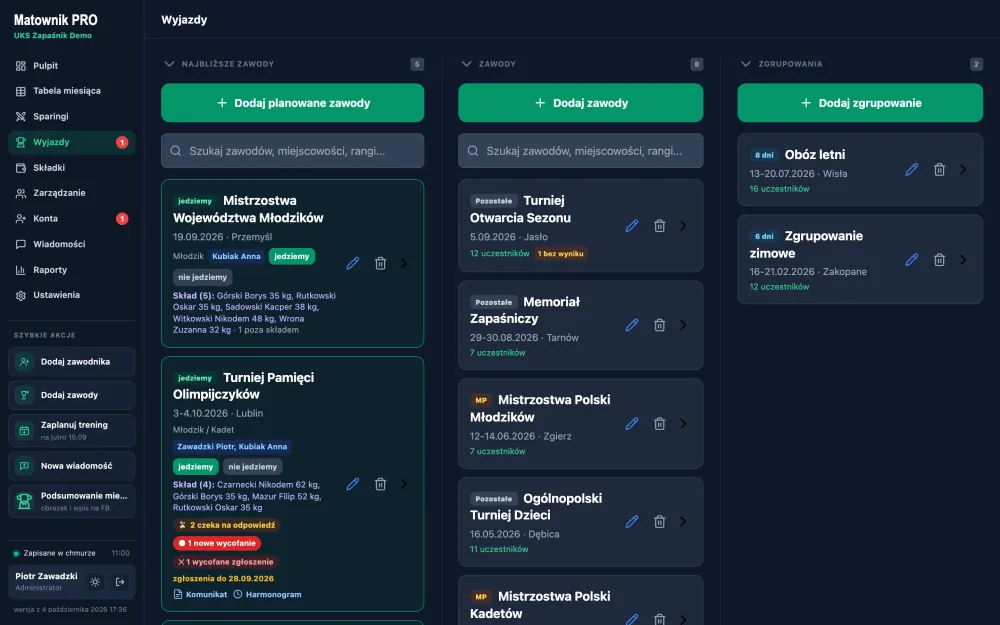Edit Mistrzostwa Polski Młodzików competition
Image resolution: width=1000 pixels, height=625 pixels.
click(632, 423)
